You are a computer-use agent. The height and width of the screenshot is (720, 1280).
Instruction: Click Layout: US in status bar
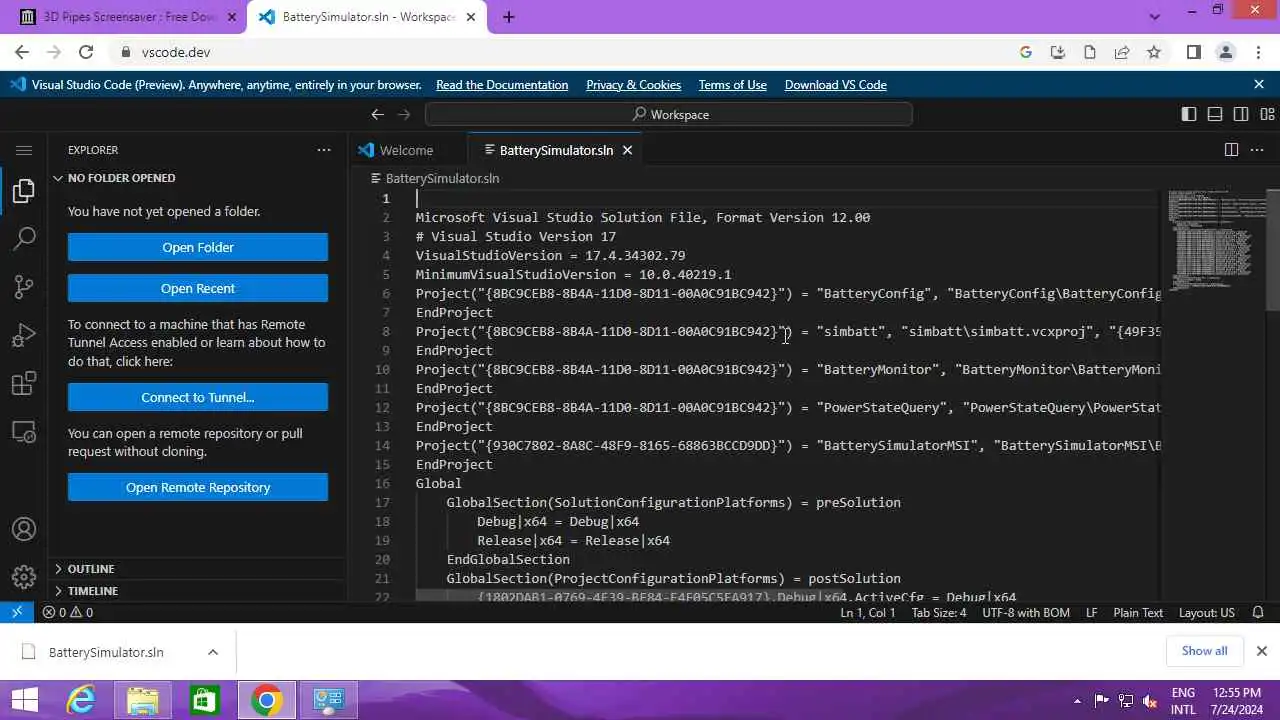[x=1207, y=612]
